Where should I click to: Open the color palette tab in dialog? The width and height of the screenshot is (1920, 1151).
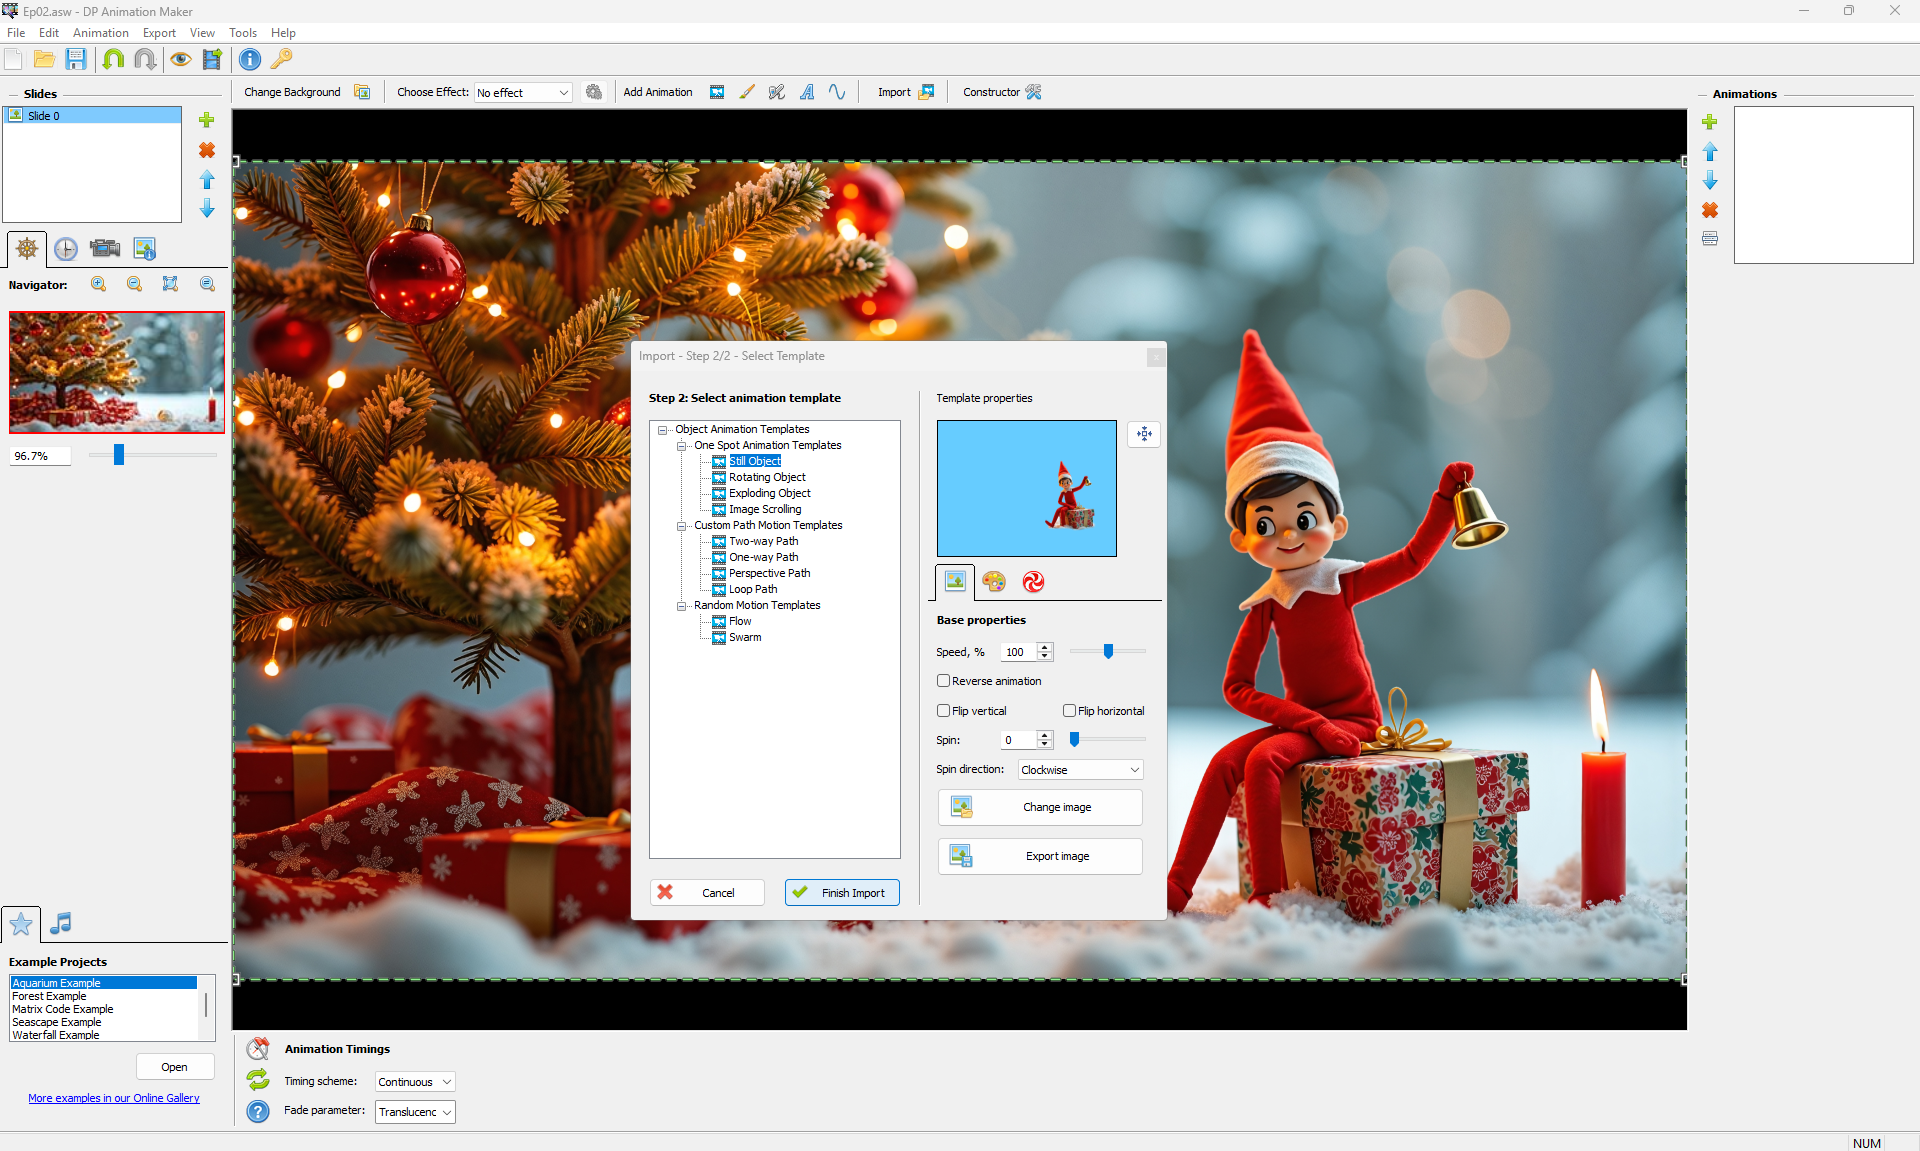993,581
